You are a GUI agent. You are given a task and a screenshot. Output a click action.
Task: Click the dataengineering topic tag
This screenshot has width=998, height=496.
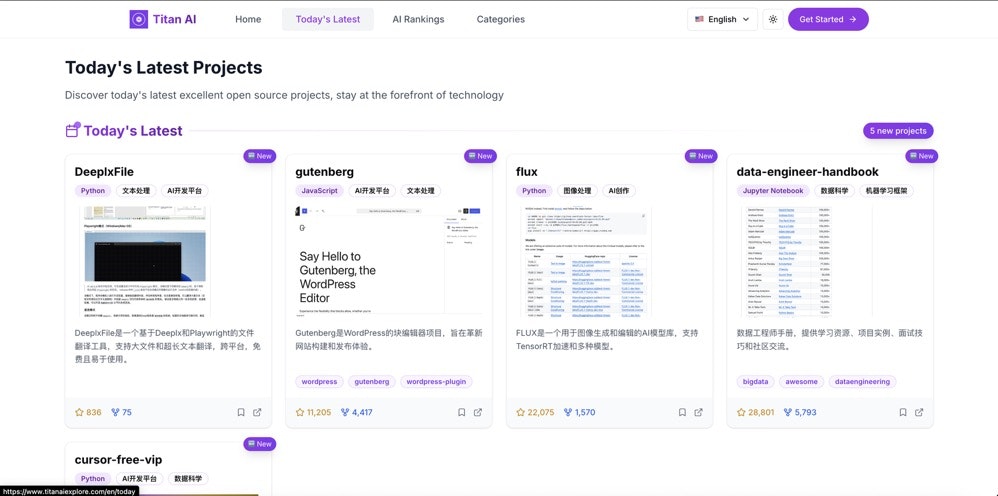click(x=863, y=382)
